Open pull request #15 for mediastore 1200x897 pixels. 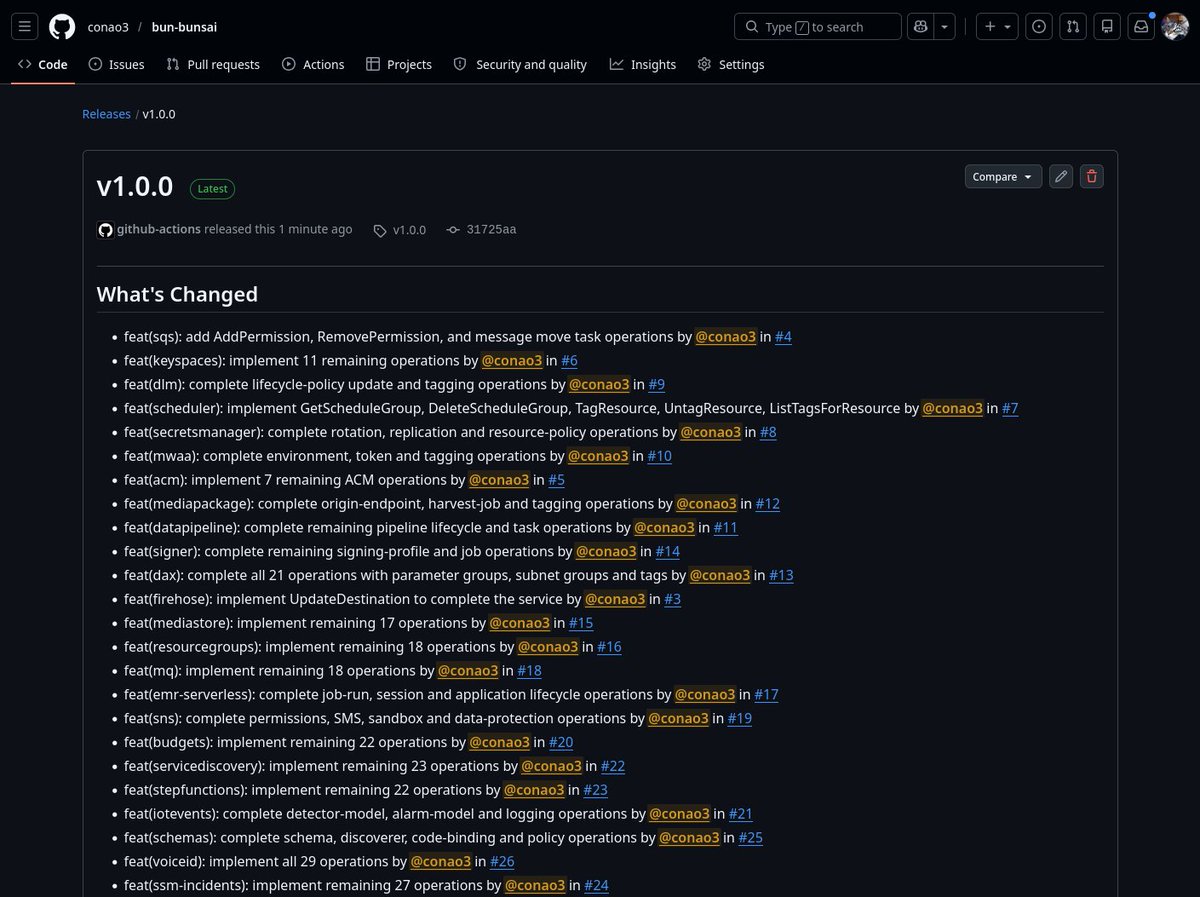pos(581,623)
